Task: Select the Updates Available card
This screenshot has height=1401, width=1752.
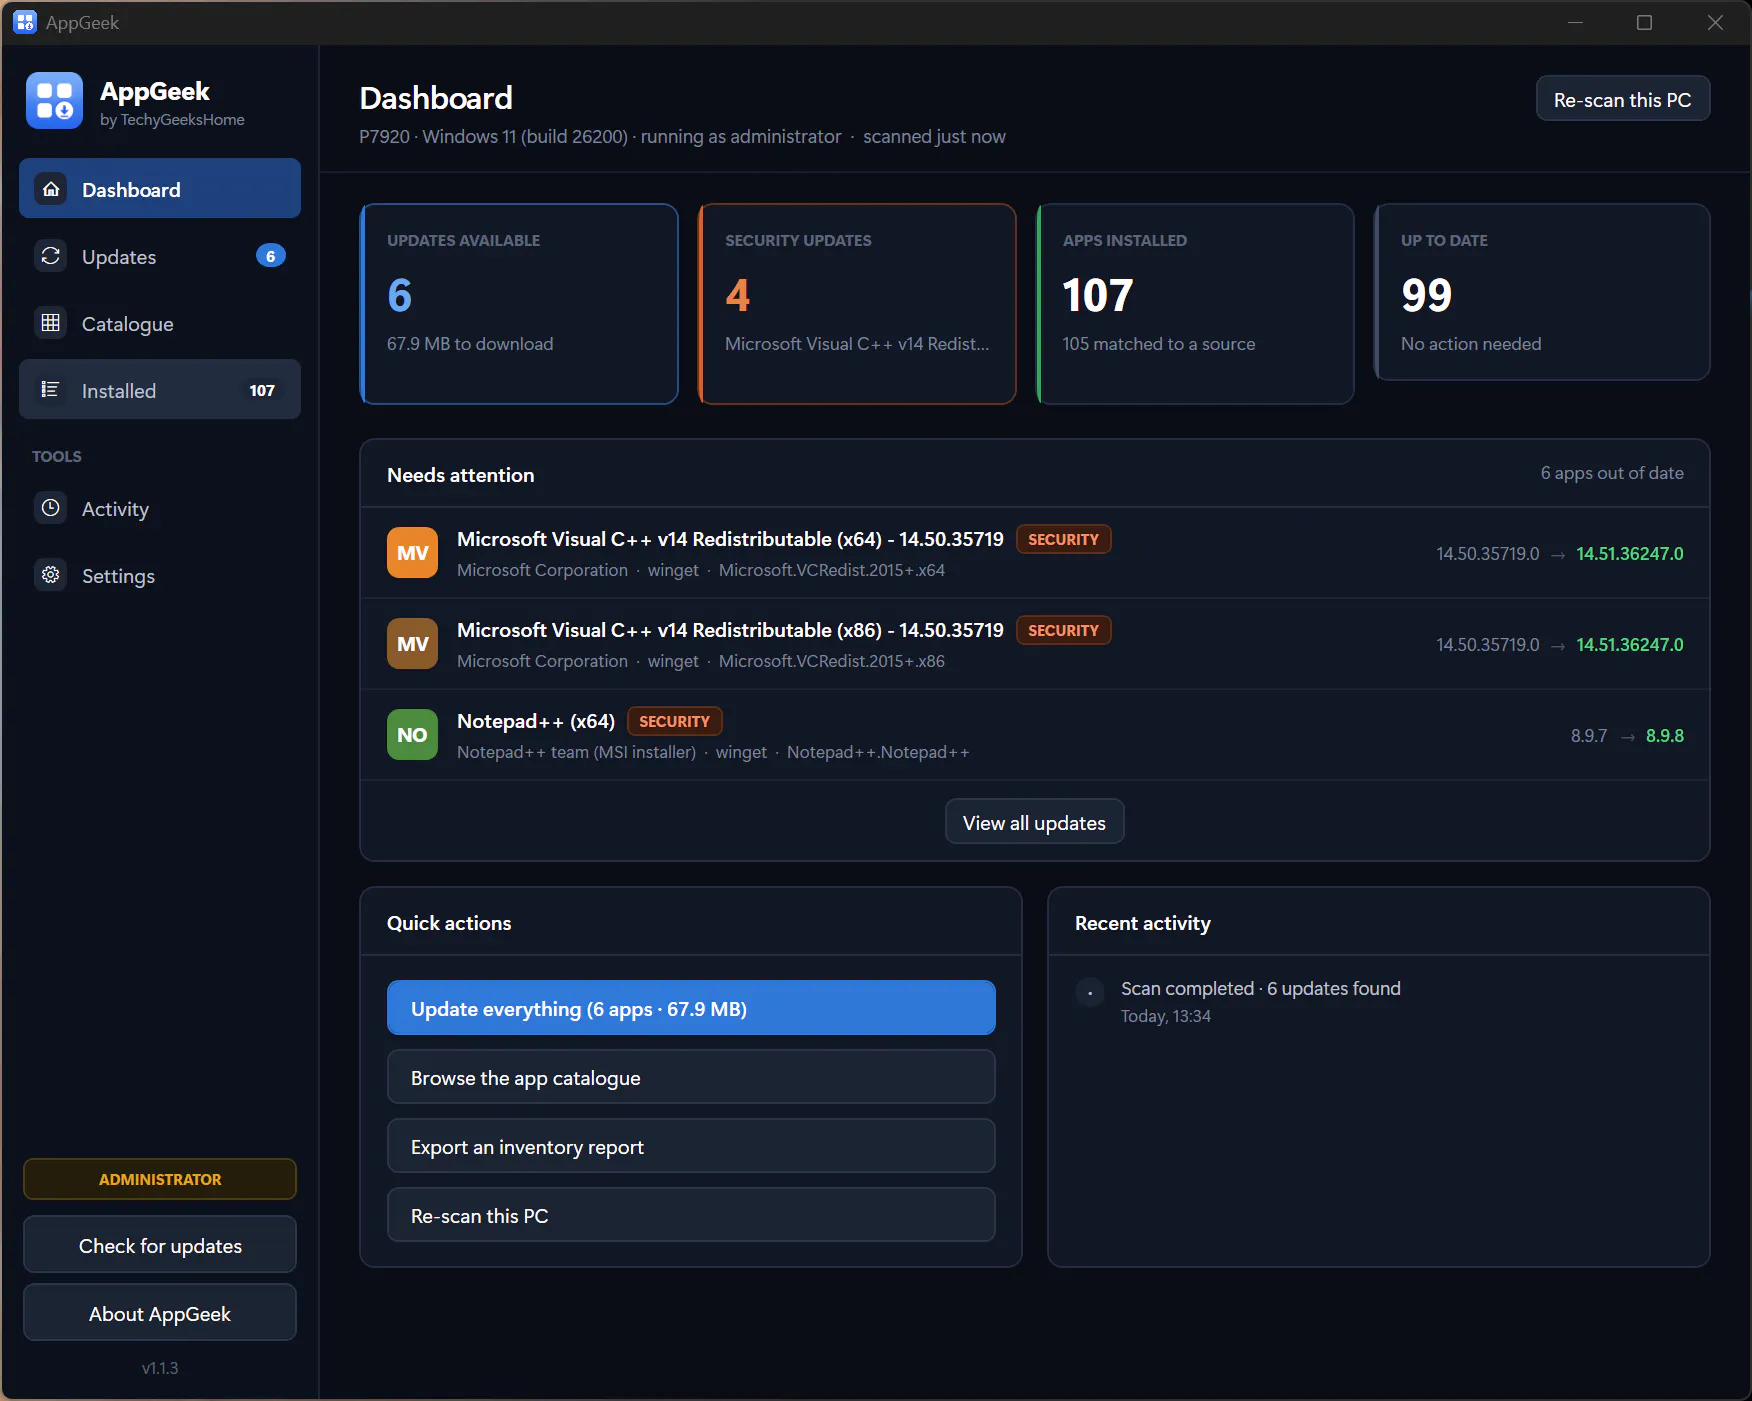Action: point(519,304)
